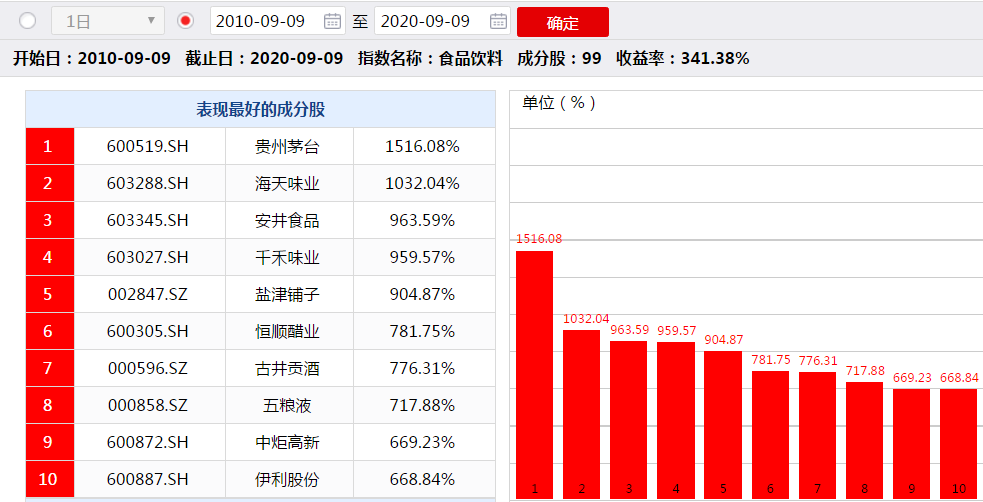The image size is (983, 502).
Task: Click the 1516.08% return cell
Action: click(422, 146)
